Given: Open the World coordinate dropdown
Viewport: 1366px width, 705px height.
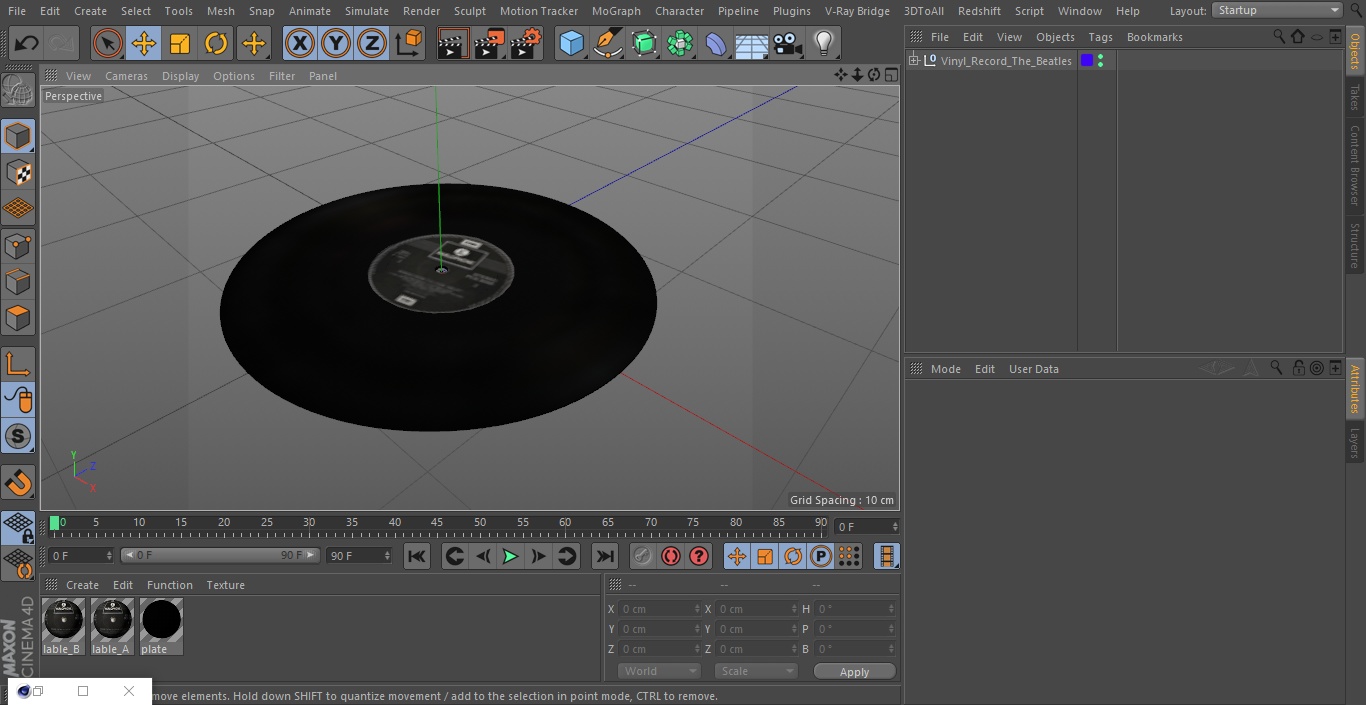Looking at the screenshot, I should pos(659,671).
